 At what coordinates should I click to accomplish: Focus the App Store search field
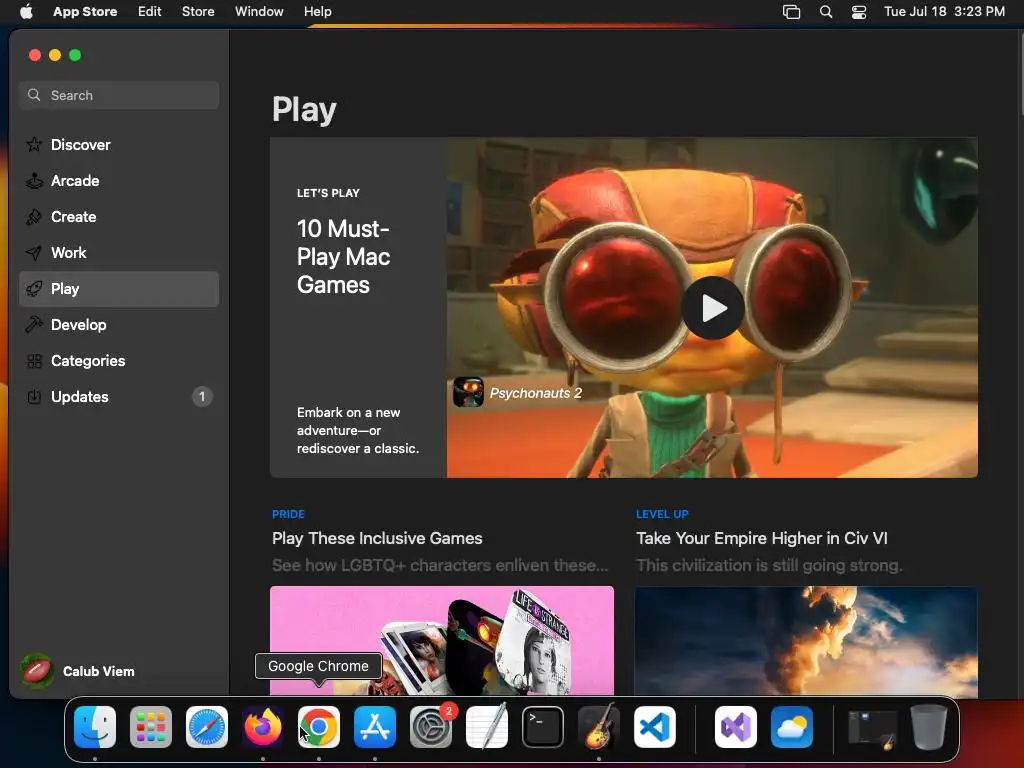click(119, 95)
